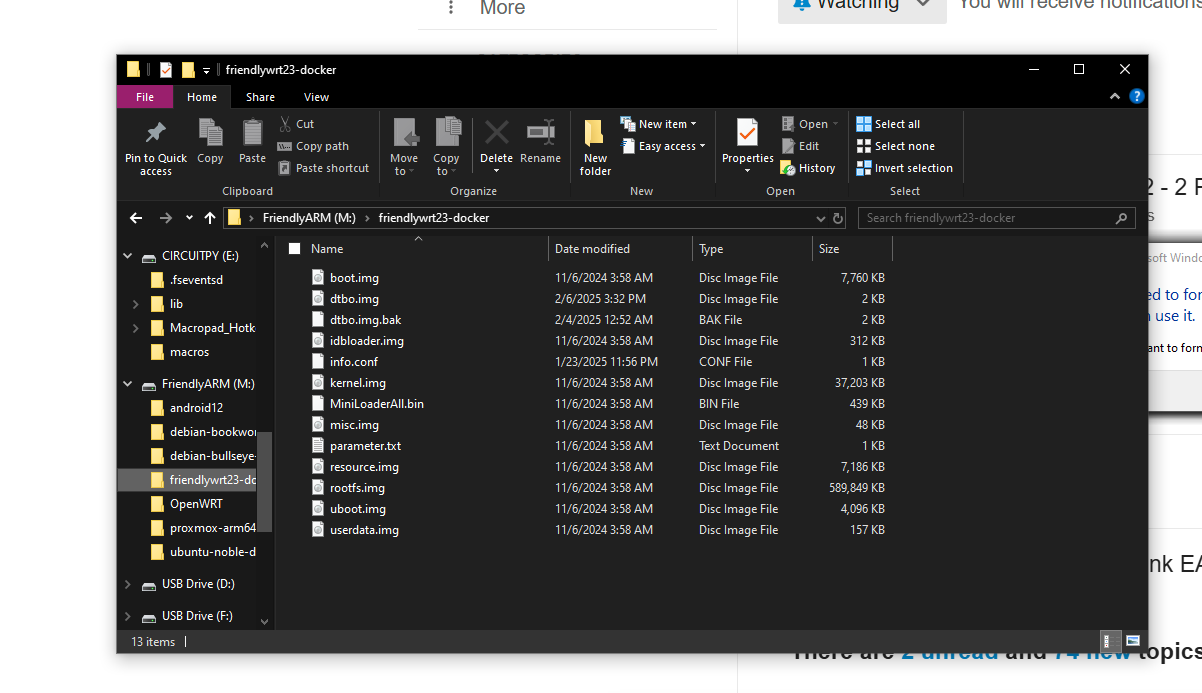
Task: Open Explorer help question mark icon
Action: (1136, 97)
